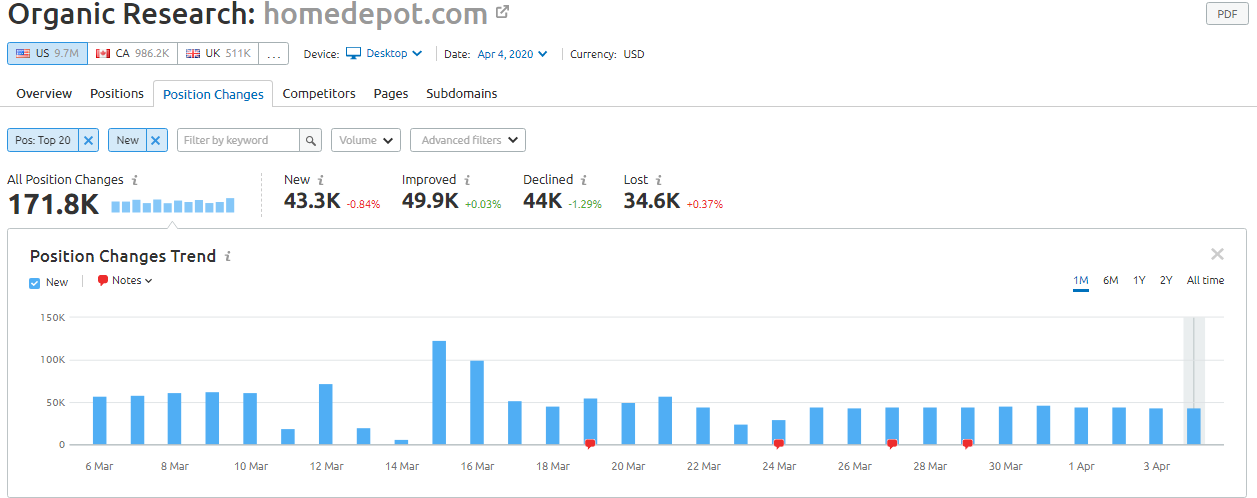Open the note marker near 29 Mar
The height and width of the screenshot is (498, 1257).
967,443
